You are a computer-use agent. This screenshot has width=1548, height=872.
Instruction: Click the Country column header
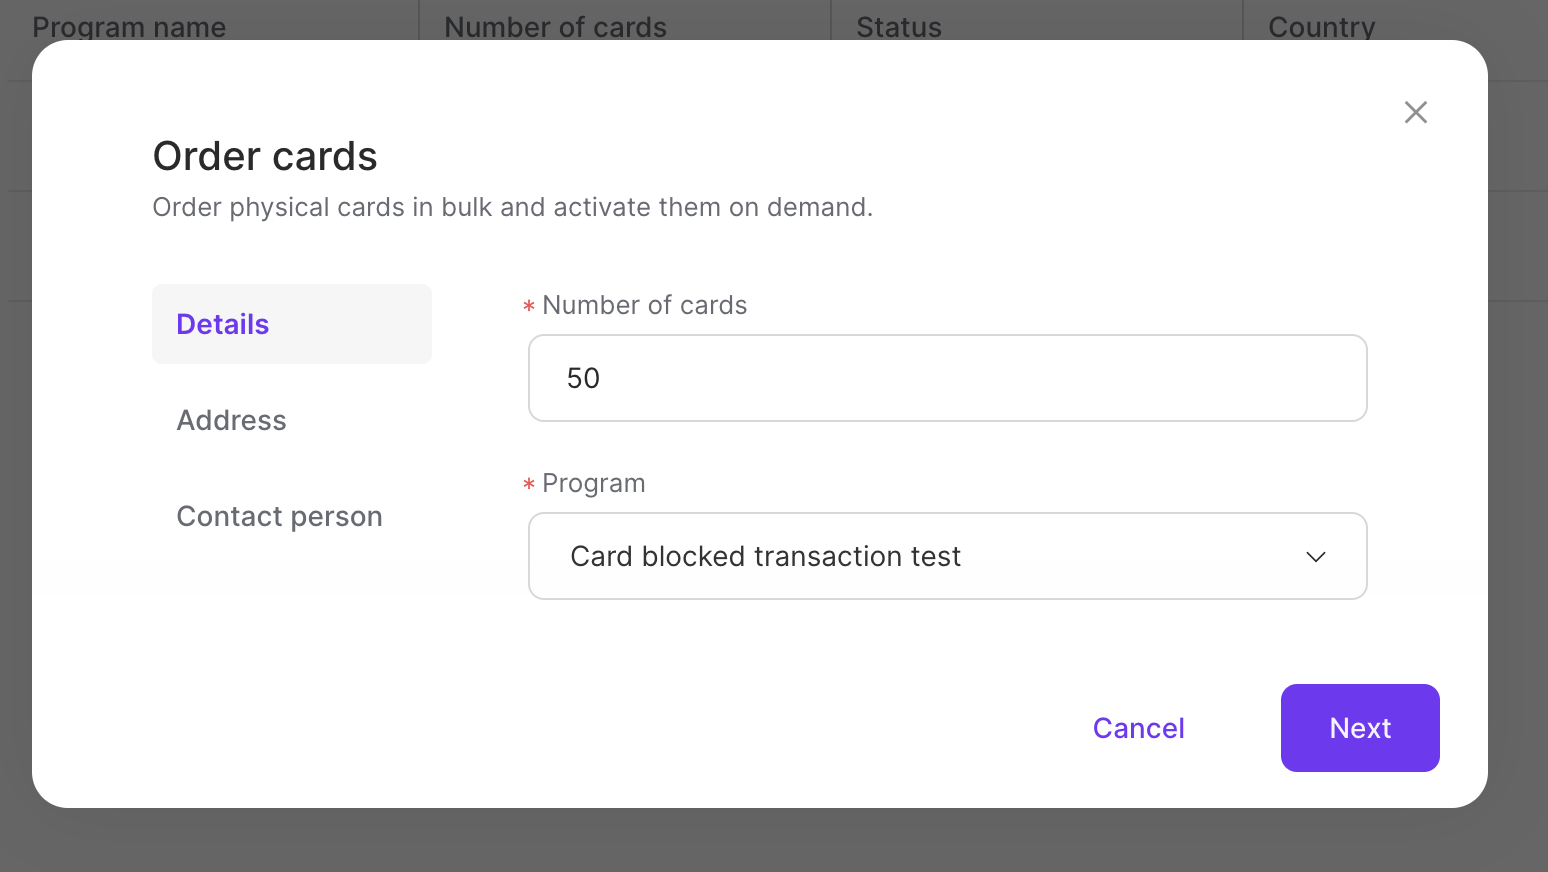coord(1321,27)
